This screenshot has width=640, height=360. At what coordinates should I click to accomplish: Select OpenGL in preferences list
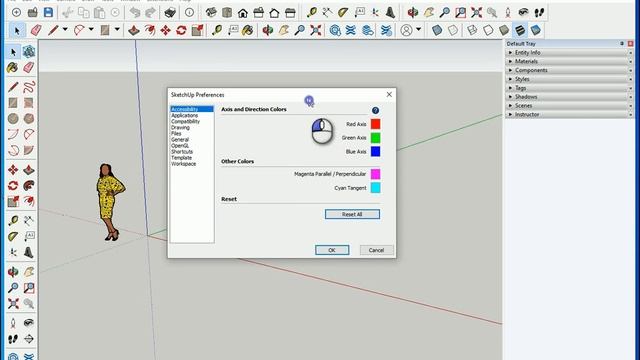click(180, 146)
